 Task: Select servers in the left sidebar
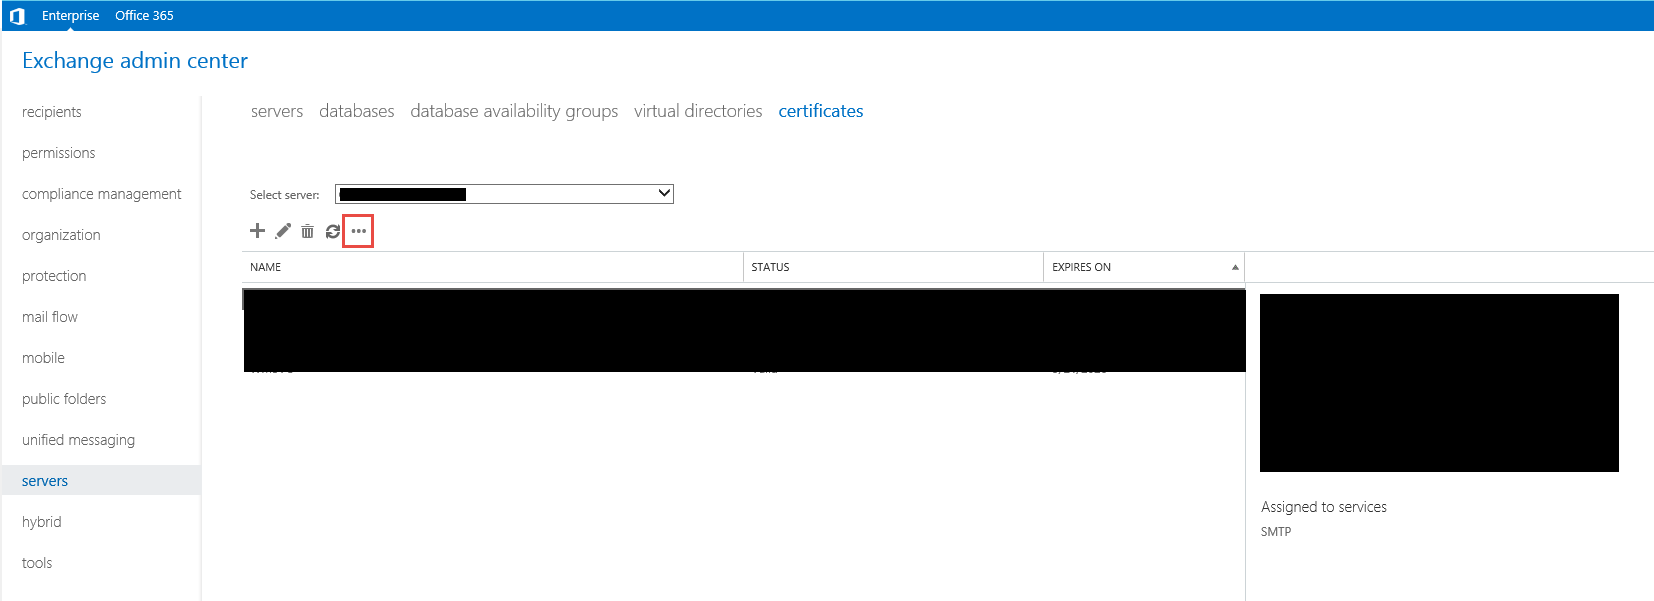(101, 481)
